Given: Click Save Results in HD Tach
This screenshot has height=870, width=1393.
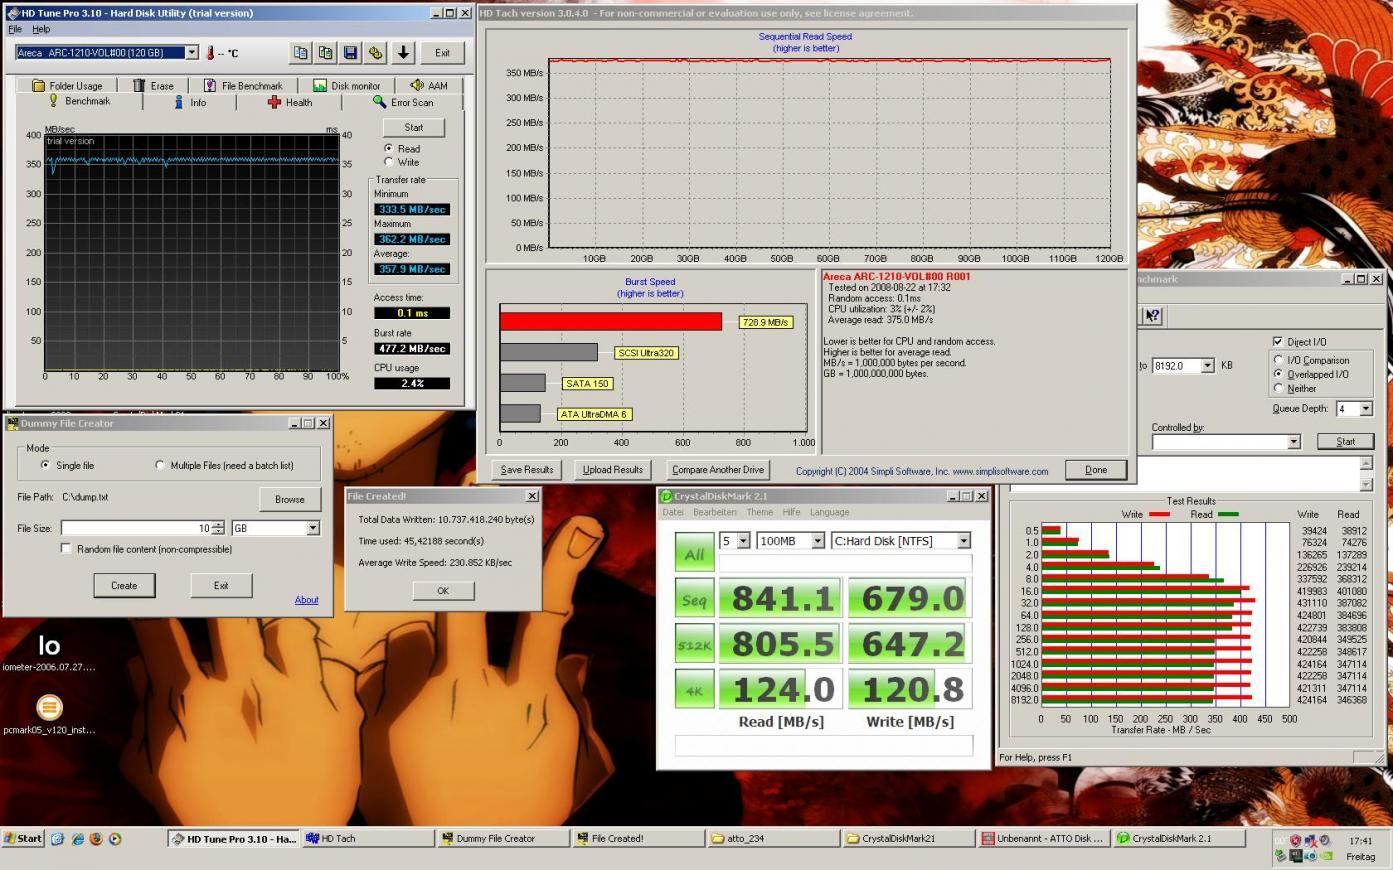Looking at the screenshot, I should (x=527, y=470).
